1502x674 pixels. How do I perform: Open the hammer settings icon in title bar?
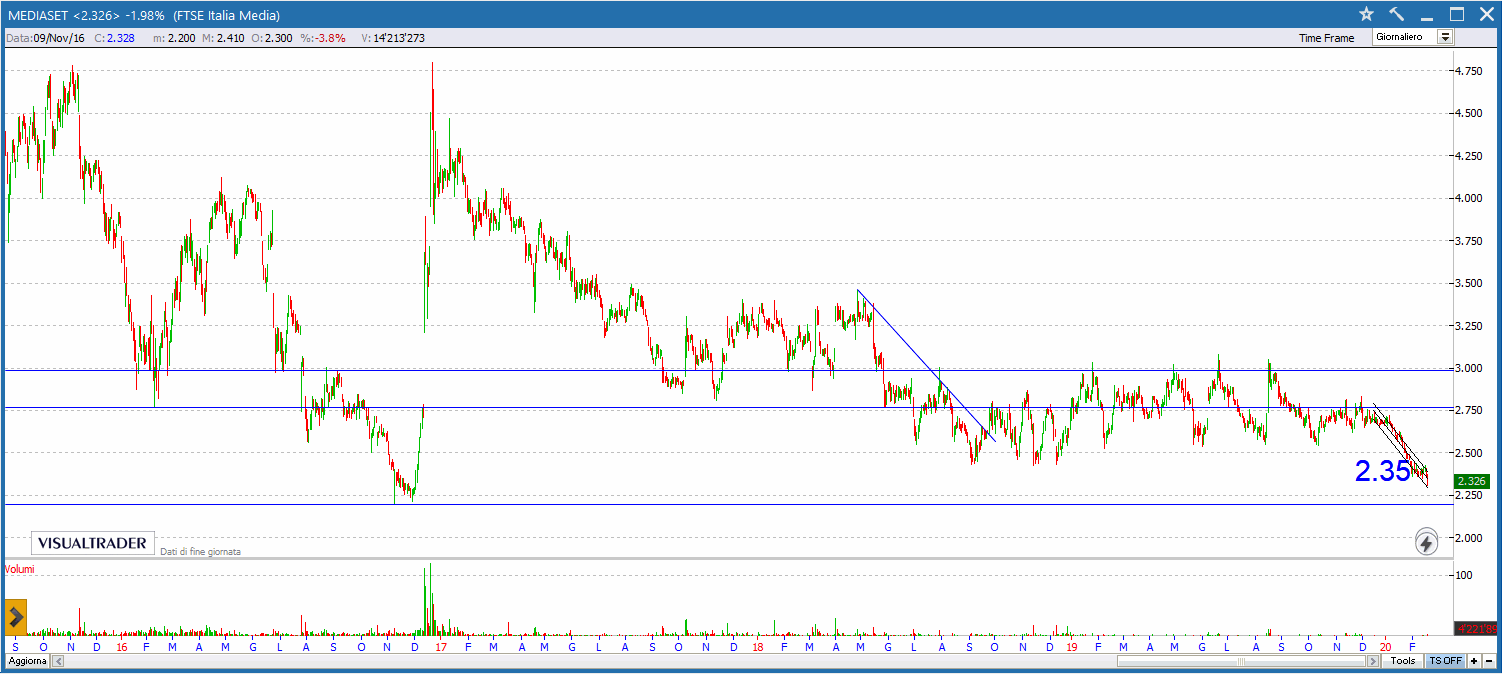point(1397,14)
